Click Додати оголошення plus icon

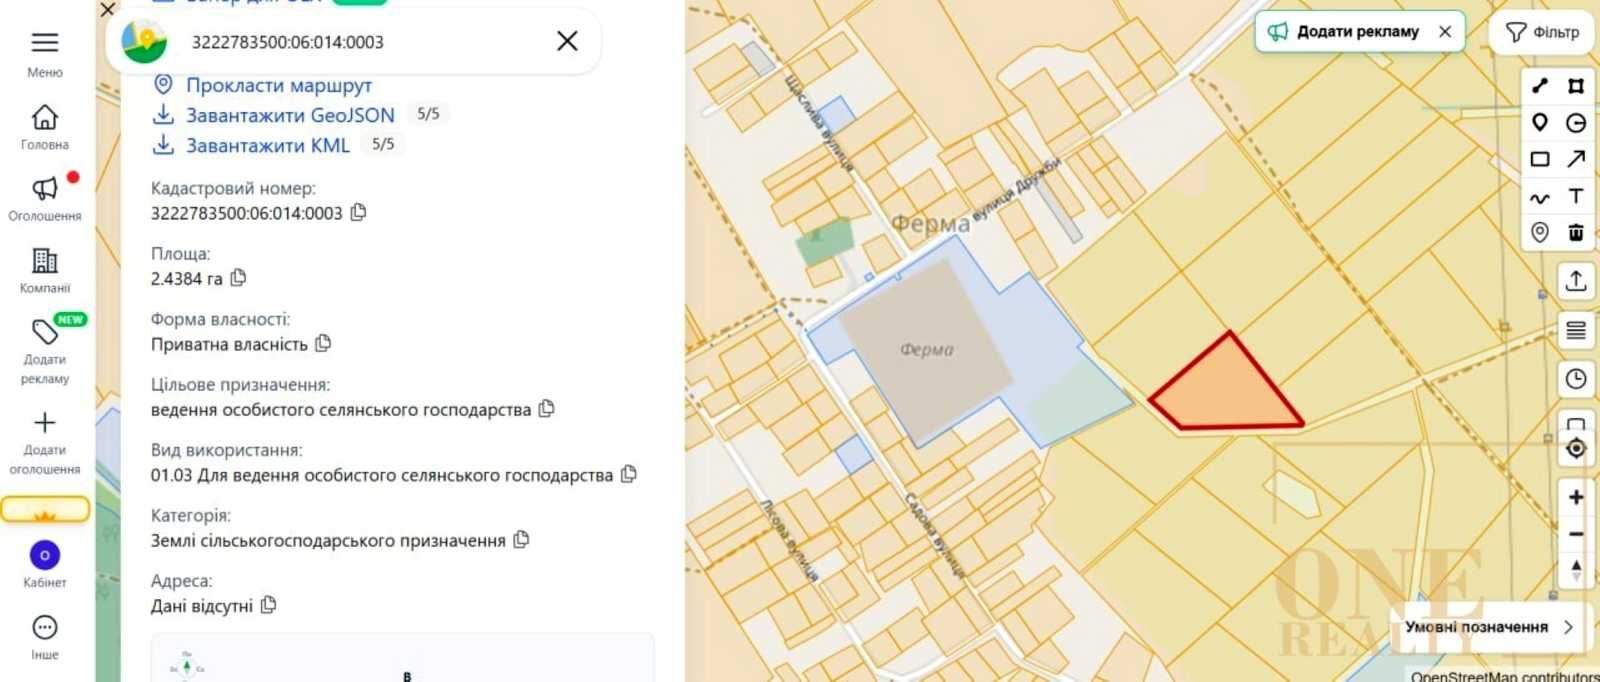coord(45,422)
